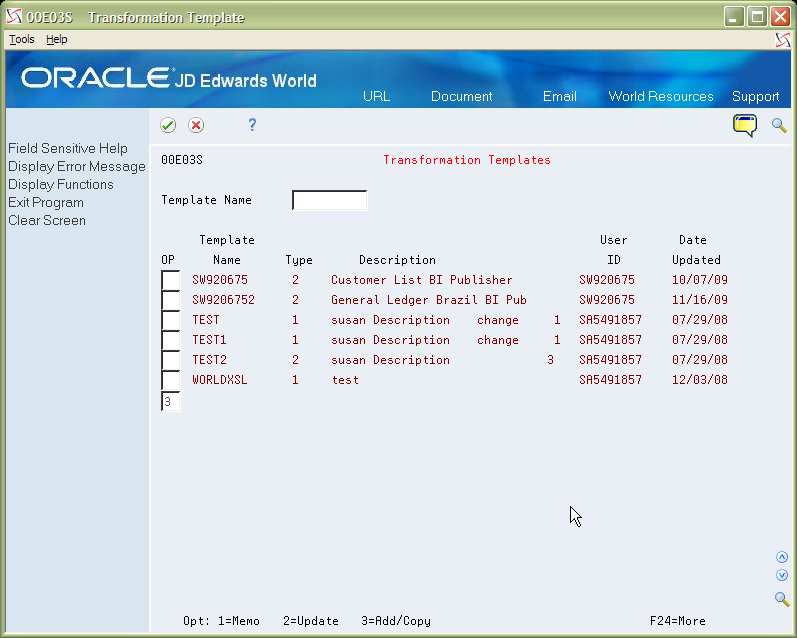Click the OP field for TEST2 row

tap(171, 360)
